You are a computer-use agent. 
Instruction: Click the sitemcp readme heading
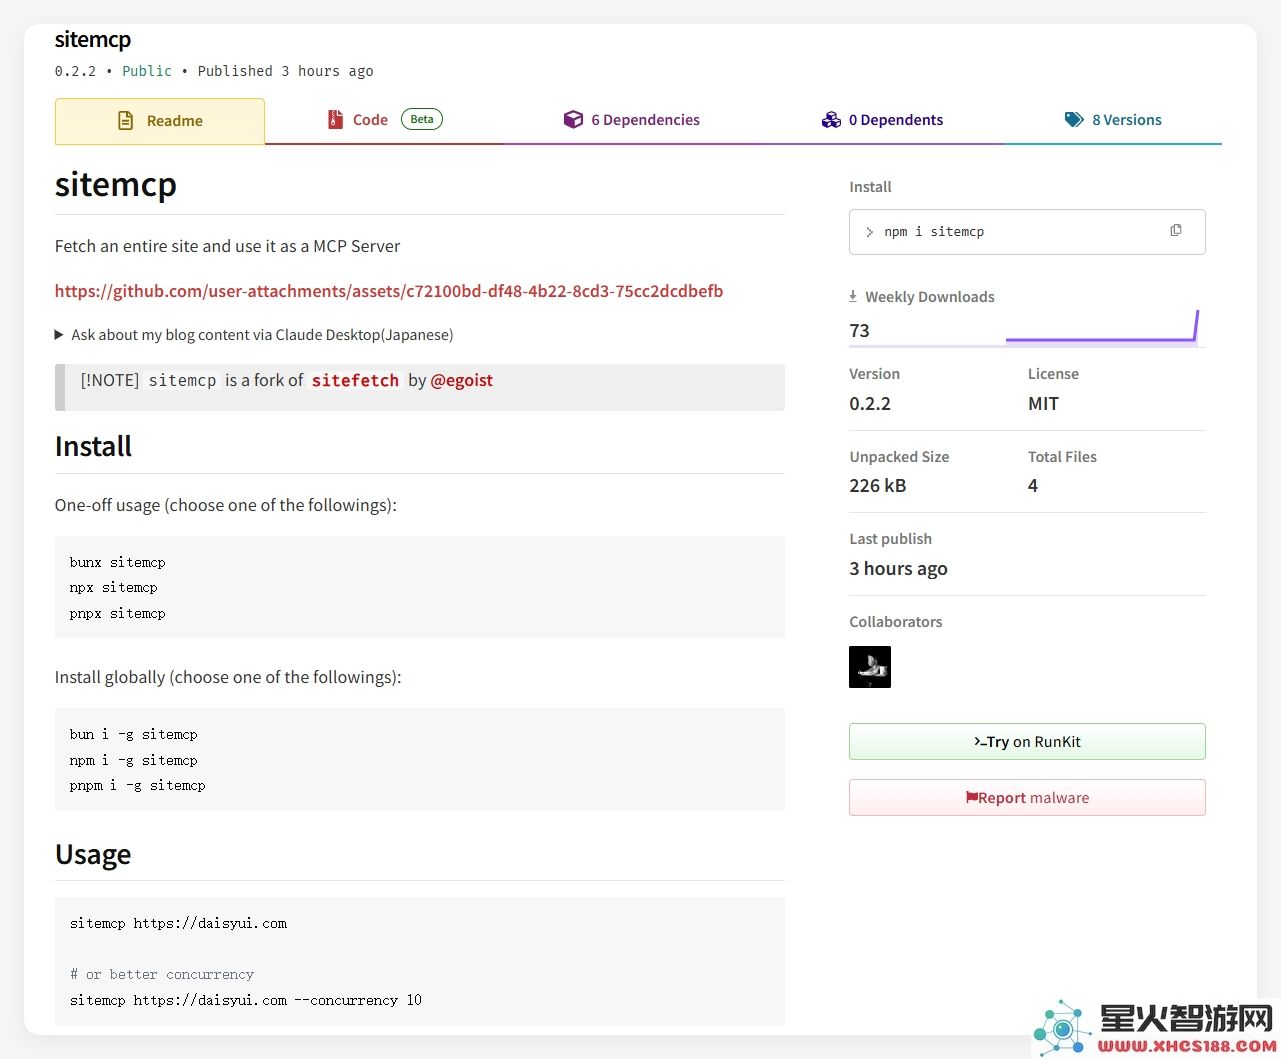click(116, 184)
